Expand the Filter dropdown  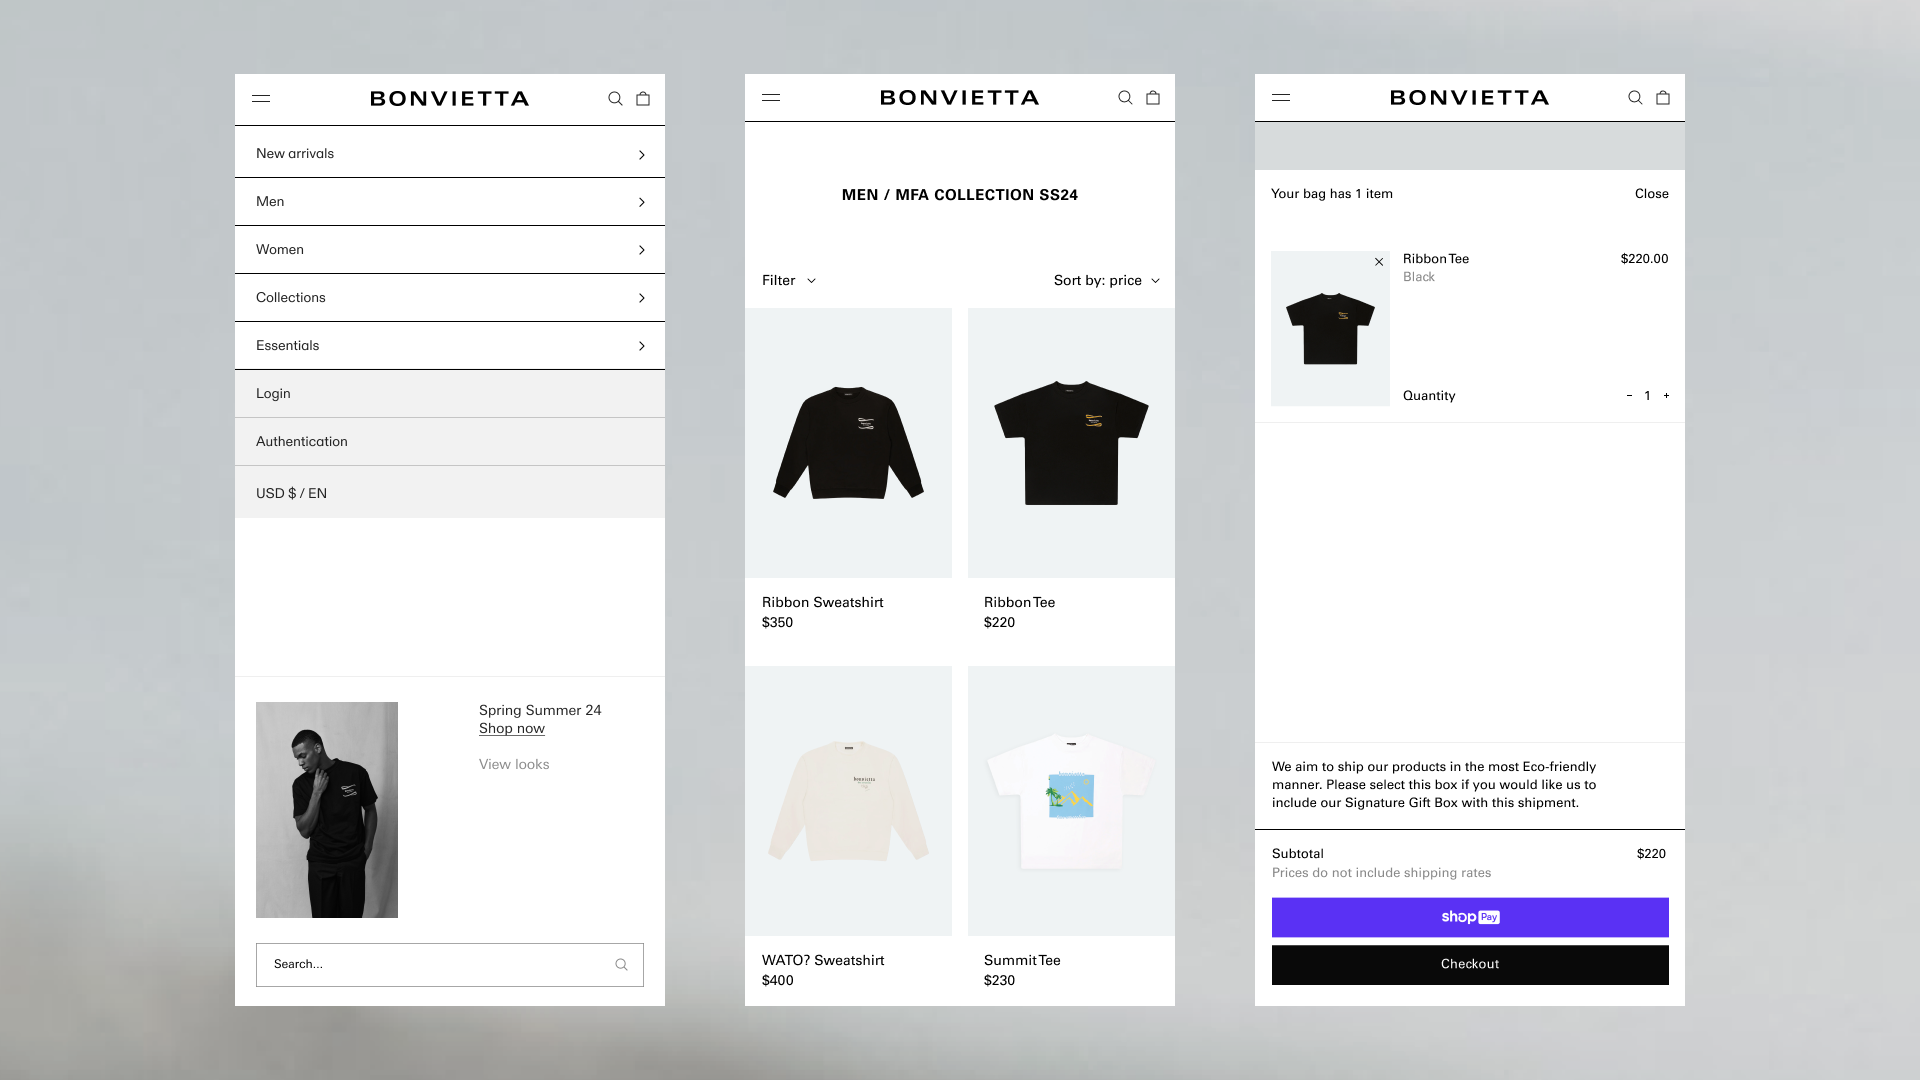point(789,281)
